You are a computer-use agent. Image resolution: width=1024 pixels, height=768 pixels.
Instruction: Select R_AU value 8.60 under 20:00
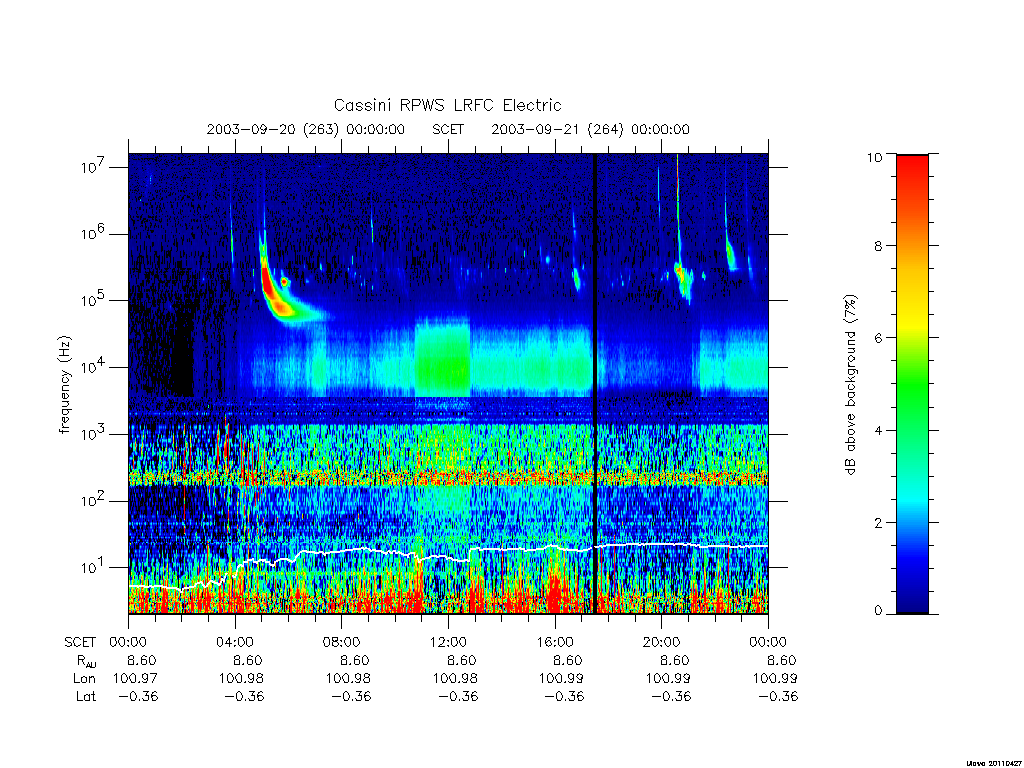675,660
